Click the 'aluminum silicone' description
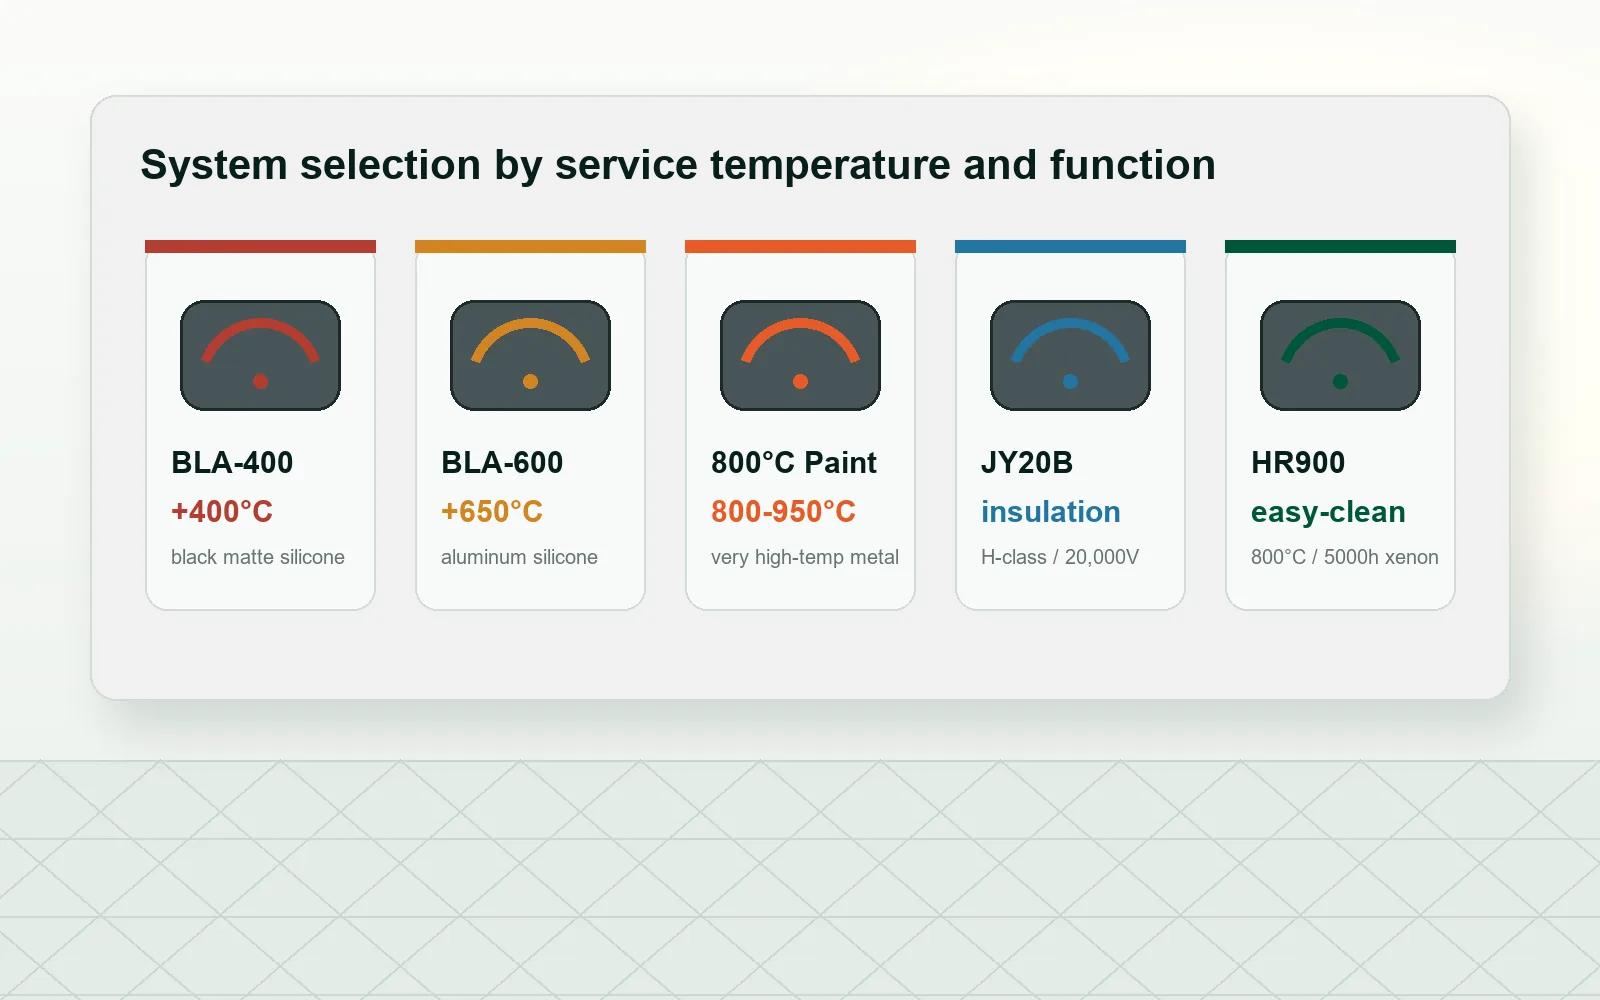The width and height of the screenshot is (1600, 1000). 519,557
